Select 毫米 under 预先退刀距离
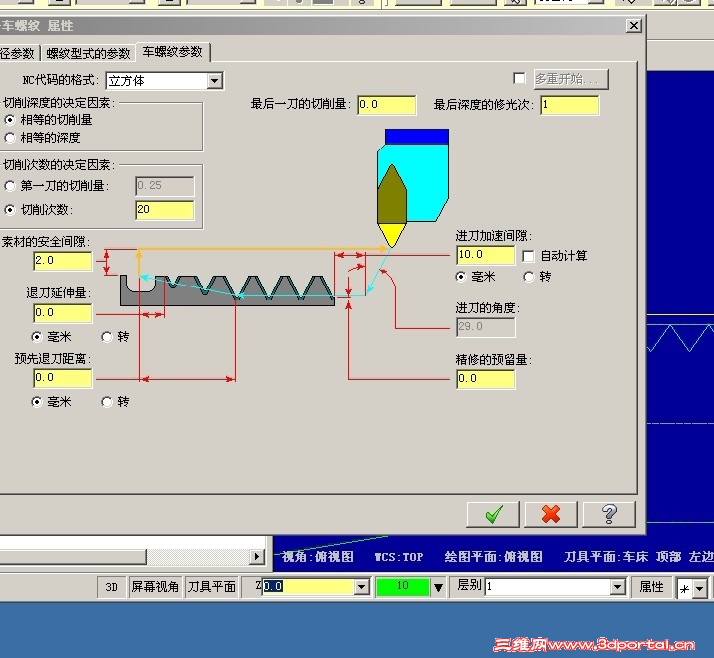This screenshot has height=658, width=714. [37, 402]
